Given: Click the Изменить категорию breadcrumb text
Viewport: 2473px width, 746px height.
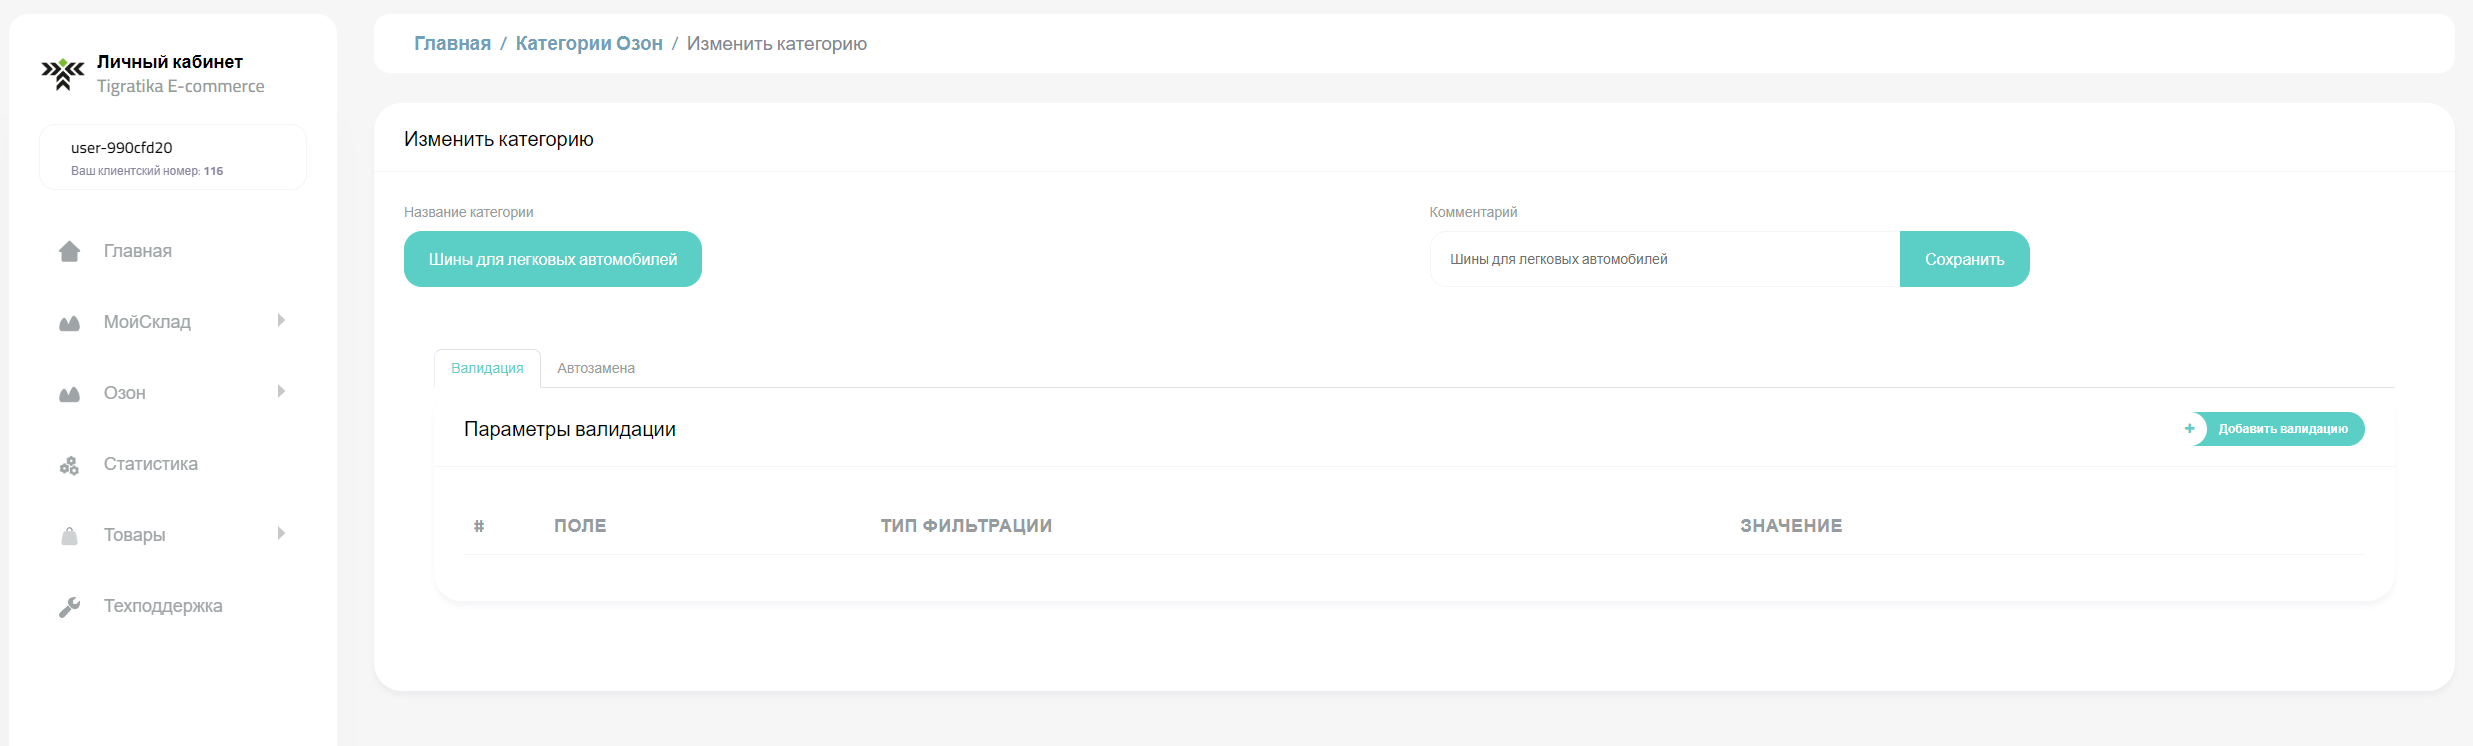Looking at the screenshot, I should coord(777,43).
